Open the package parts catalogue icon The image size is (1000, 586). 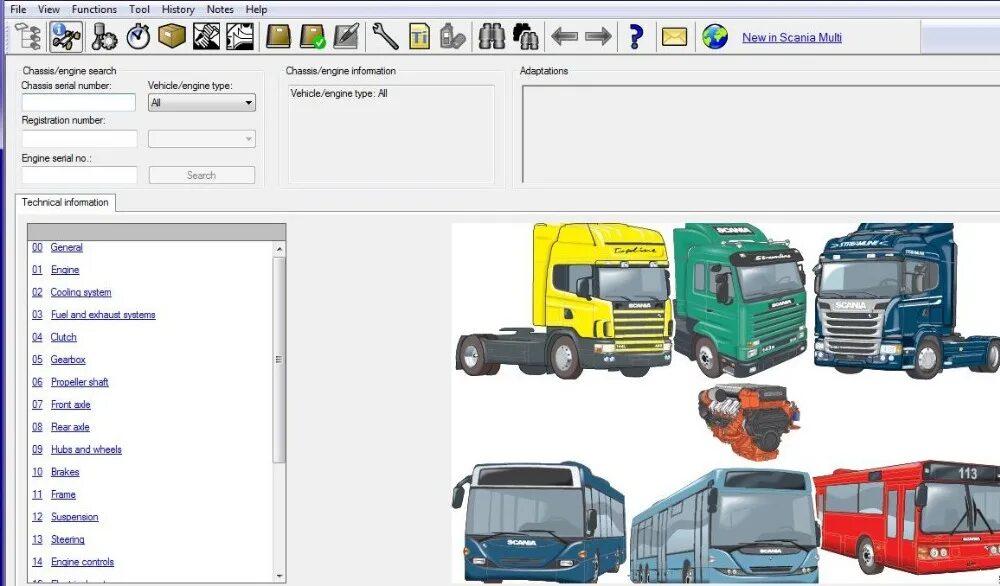tap(170, 36)
